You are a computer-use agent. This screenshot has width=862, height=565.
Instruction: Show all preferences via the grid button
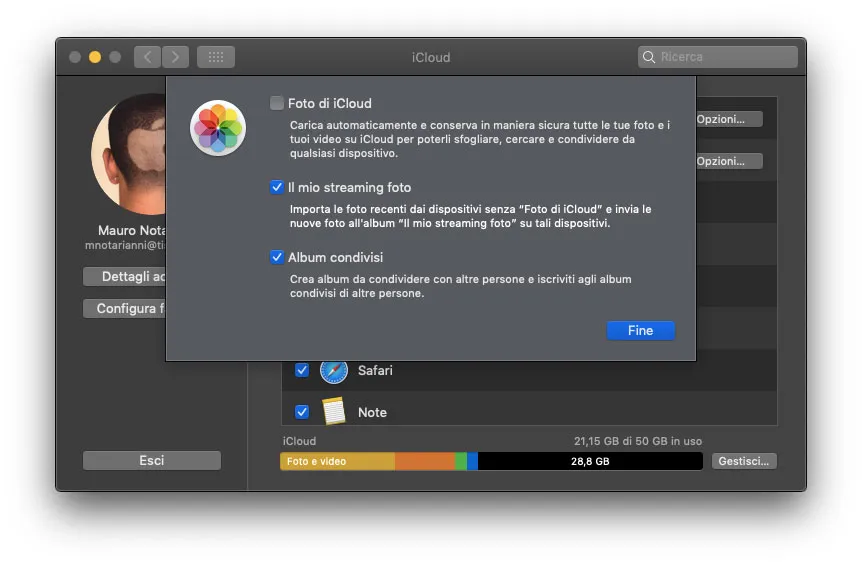click(x=216, y=57)
